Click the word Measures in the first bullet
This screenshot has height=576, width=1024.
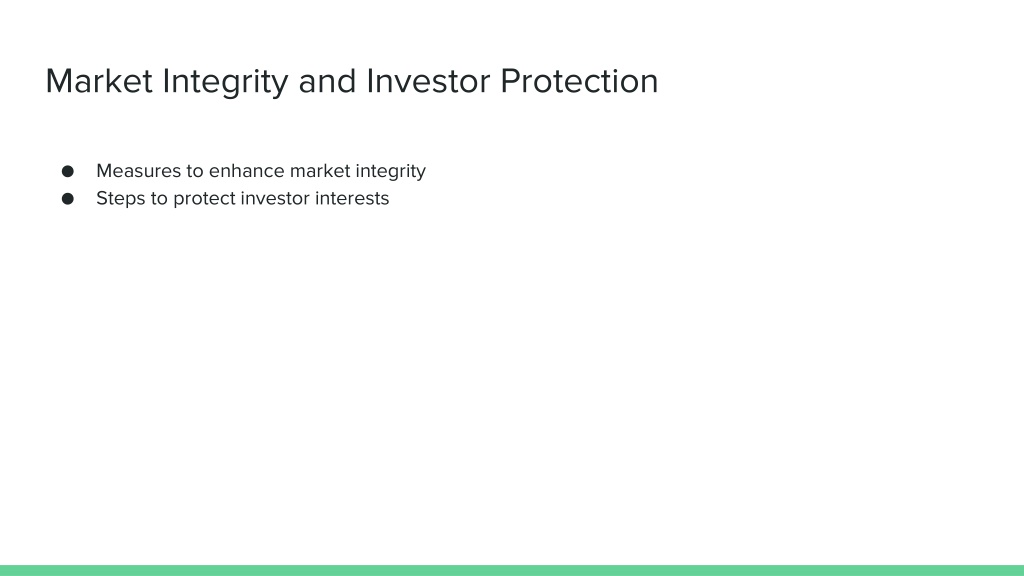pyautogui.click(x=138, y=171)
